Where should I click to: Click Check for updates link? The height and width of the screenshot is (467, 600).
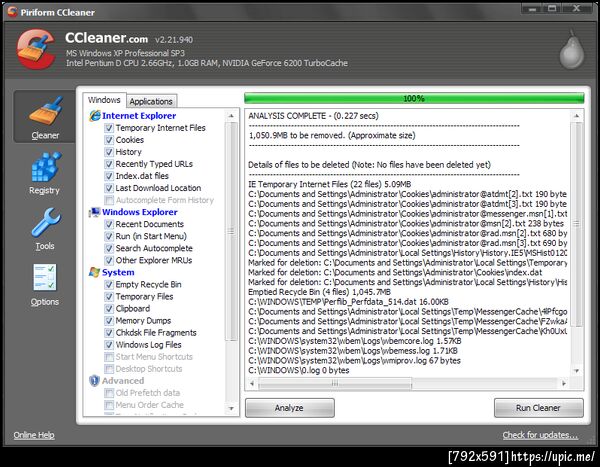point(540,435)
